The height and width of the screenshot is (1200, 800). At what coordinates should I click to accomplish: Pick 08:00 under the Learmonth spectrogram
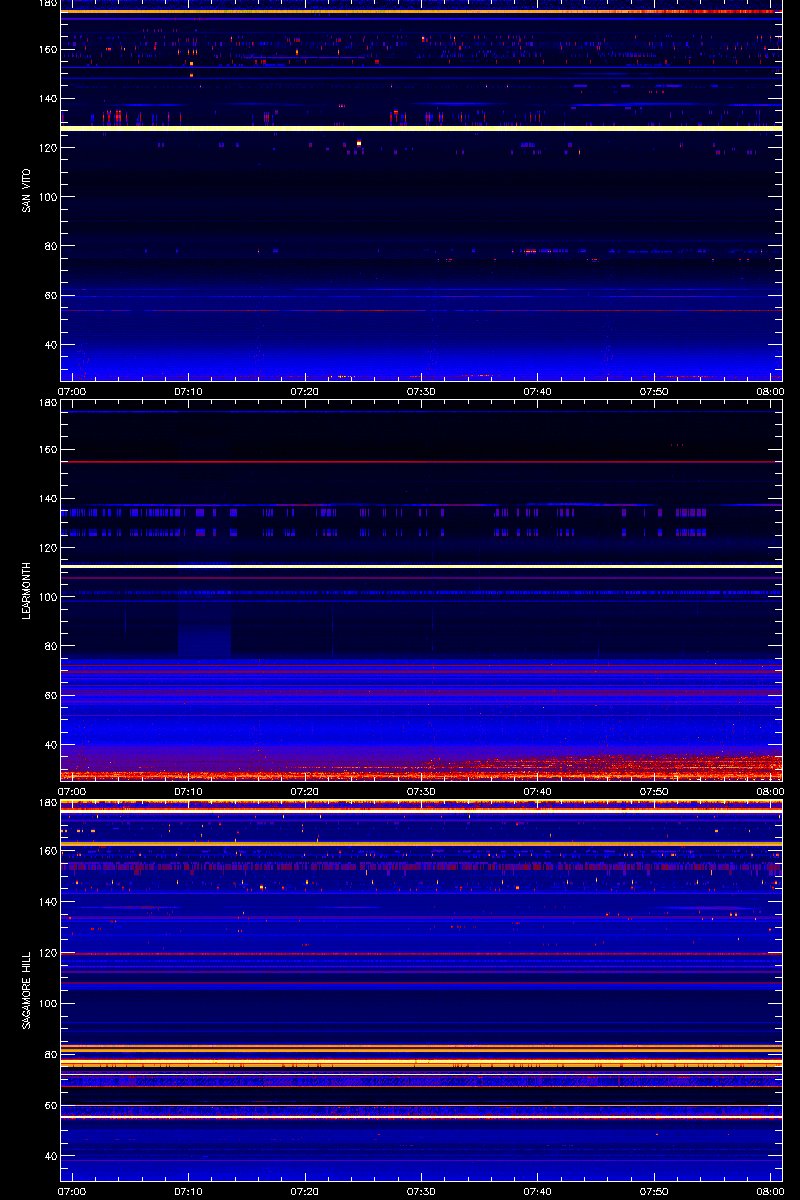(770, 791)
